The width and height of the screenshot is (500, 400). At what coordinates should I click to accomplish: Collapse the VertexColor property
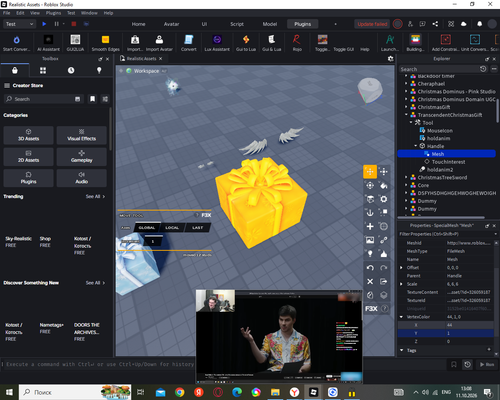point(401,317)
